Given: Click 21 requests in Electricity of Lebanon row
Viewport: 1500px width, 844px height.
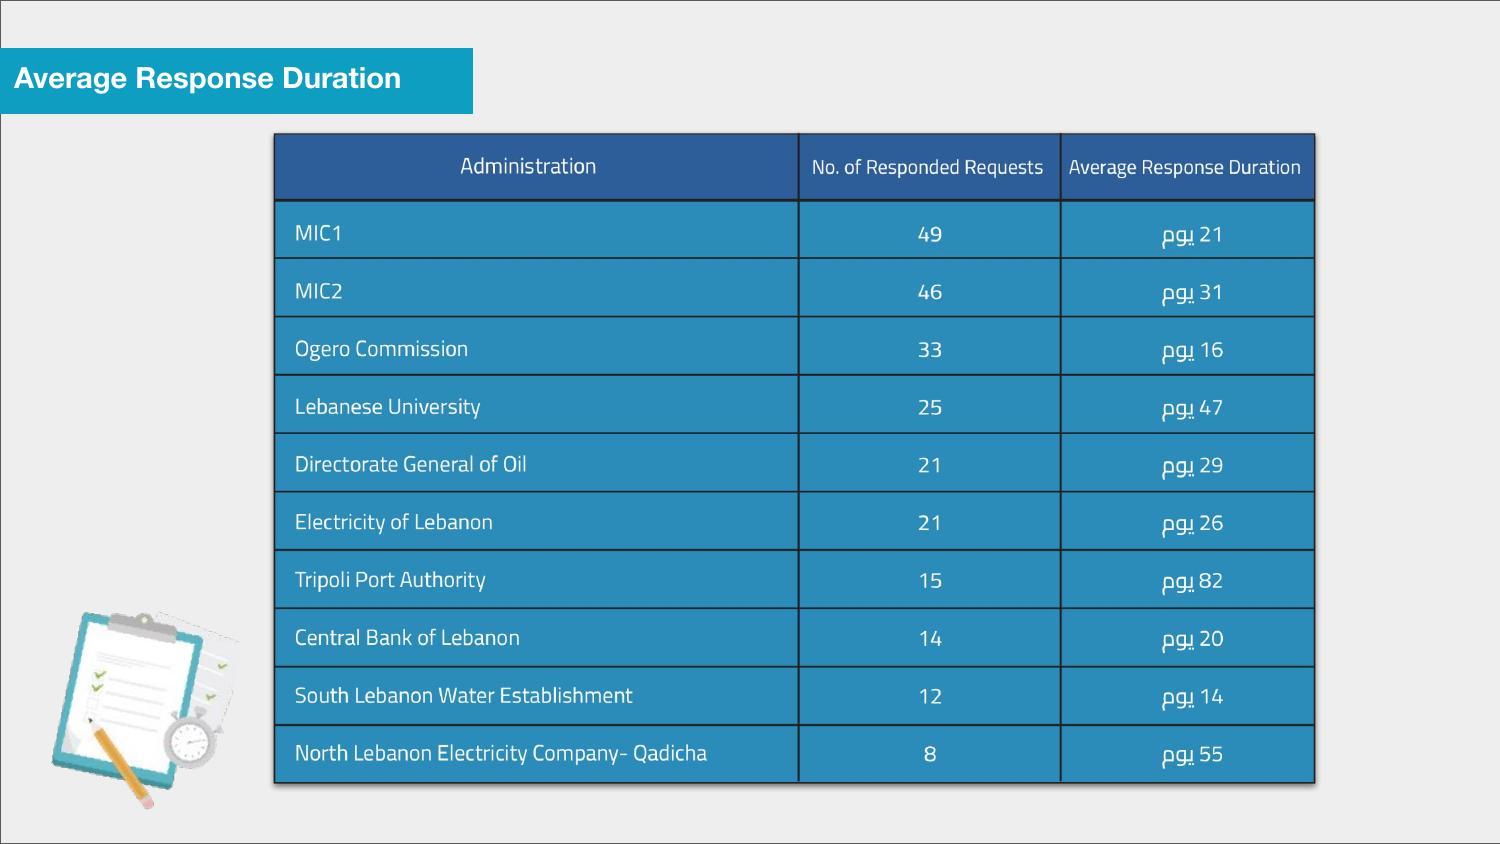Looking at the screenshot, I should tap(929, 522).
